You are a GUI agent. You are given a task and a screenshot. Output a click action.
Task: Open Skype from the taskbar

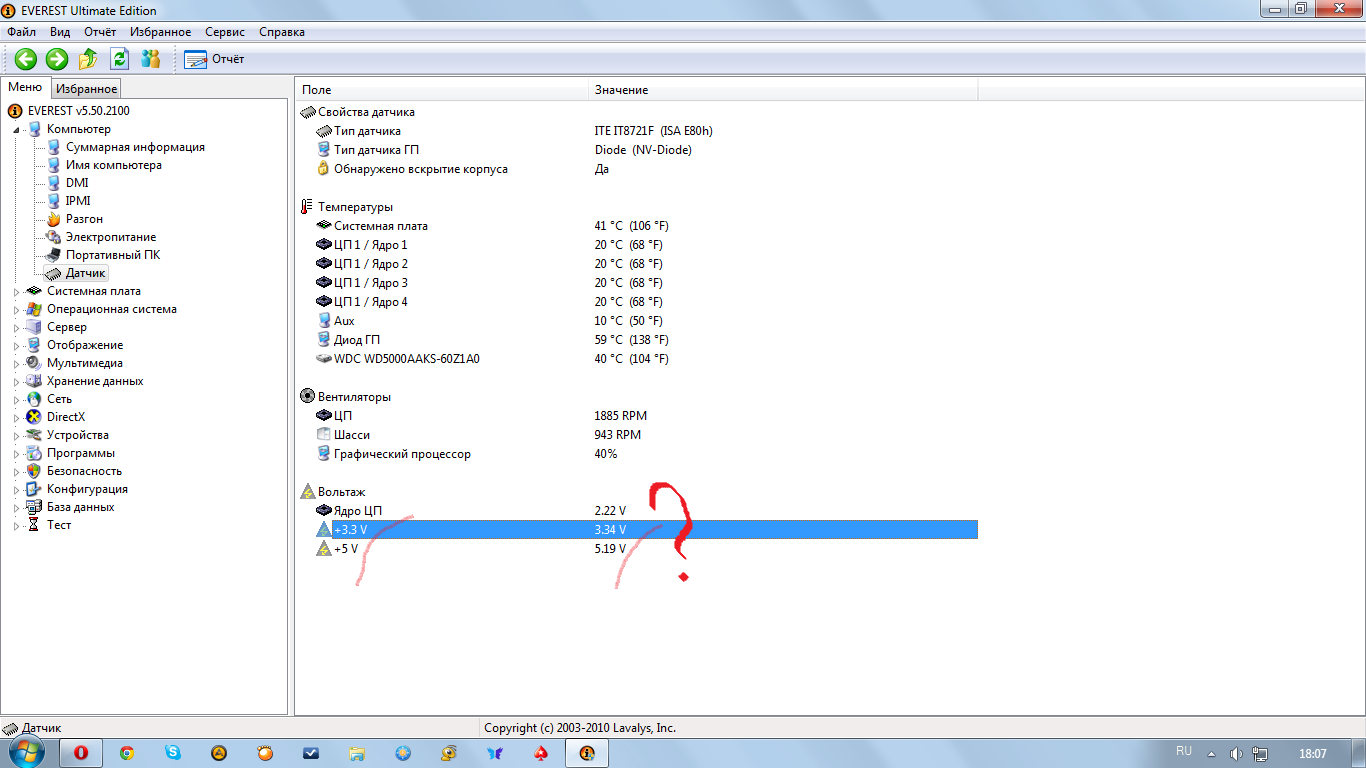(173, 753)
